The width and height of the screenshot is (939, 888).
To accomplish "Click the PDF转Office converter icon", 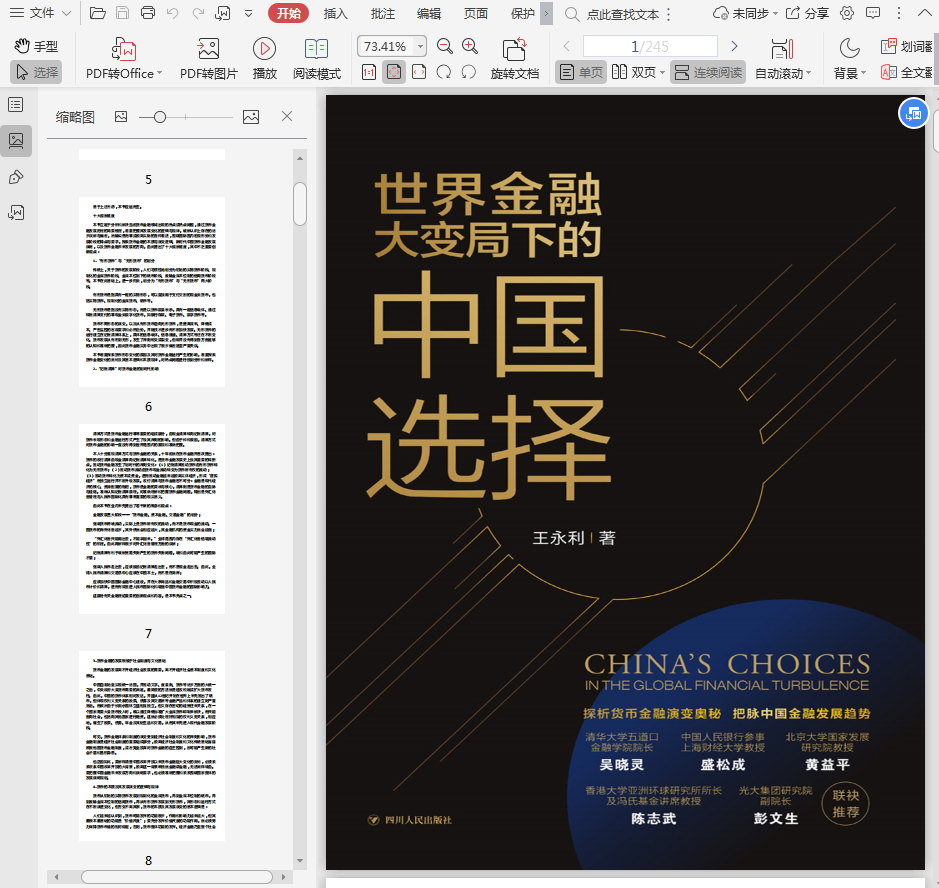I will point(124,49).
